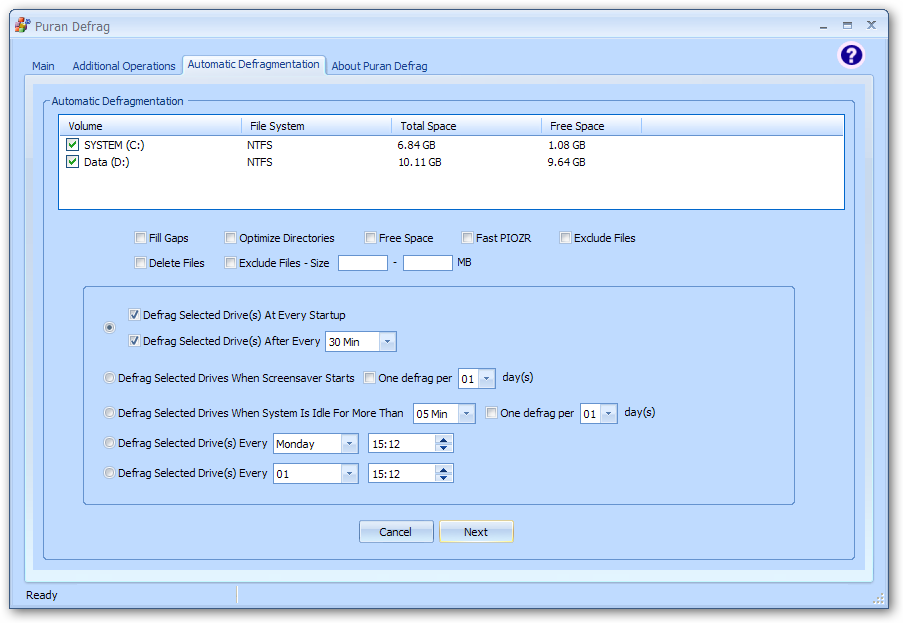Click the maximum file size input field
The width and height of the screenshot is (903, 623).
point(428,263)
